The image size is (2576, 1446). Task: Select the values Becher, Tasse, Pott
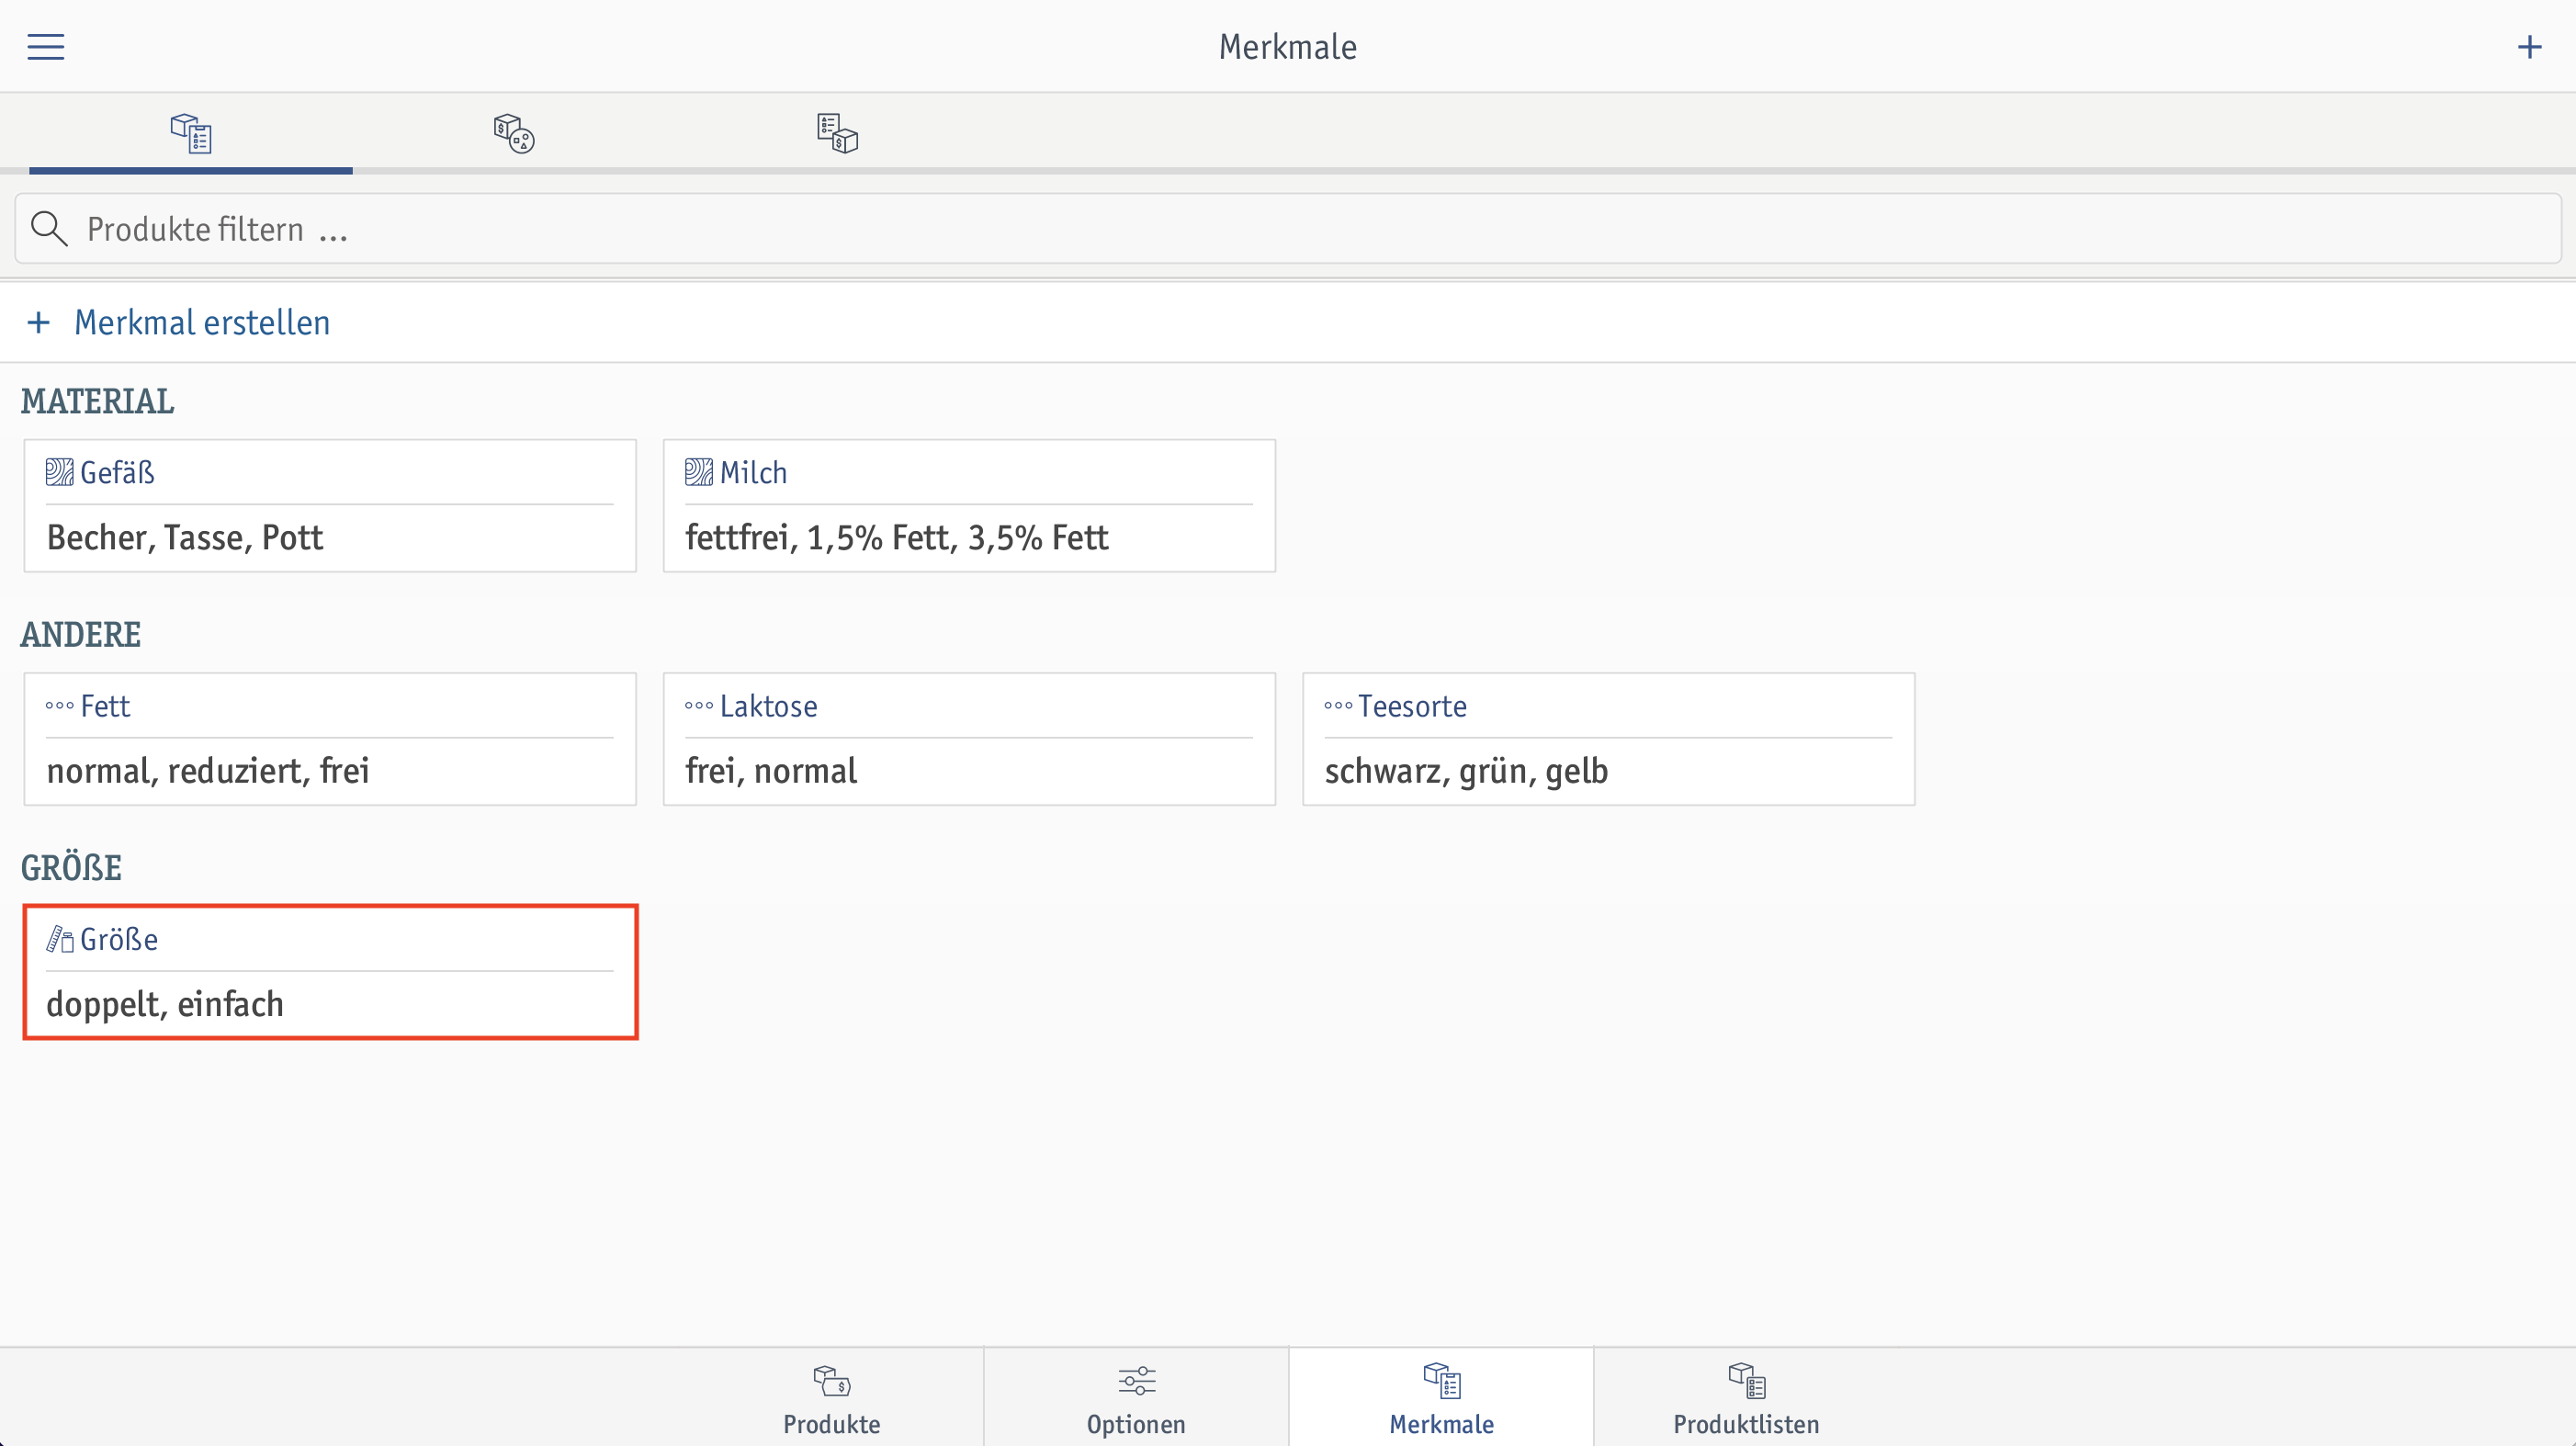click(x=185, y=537)
